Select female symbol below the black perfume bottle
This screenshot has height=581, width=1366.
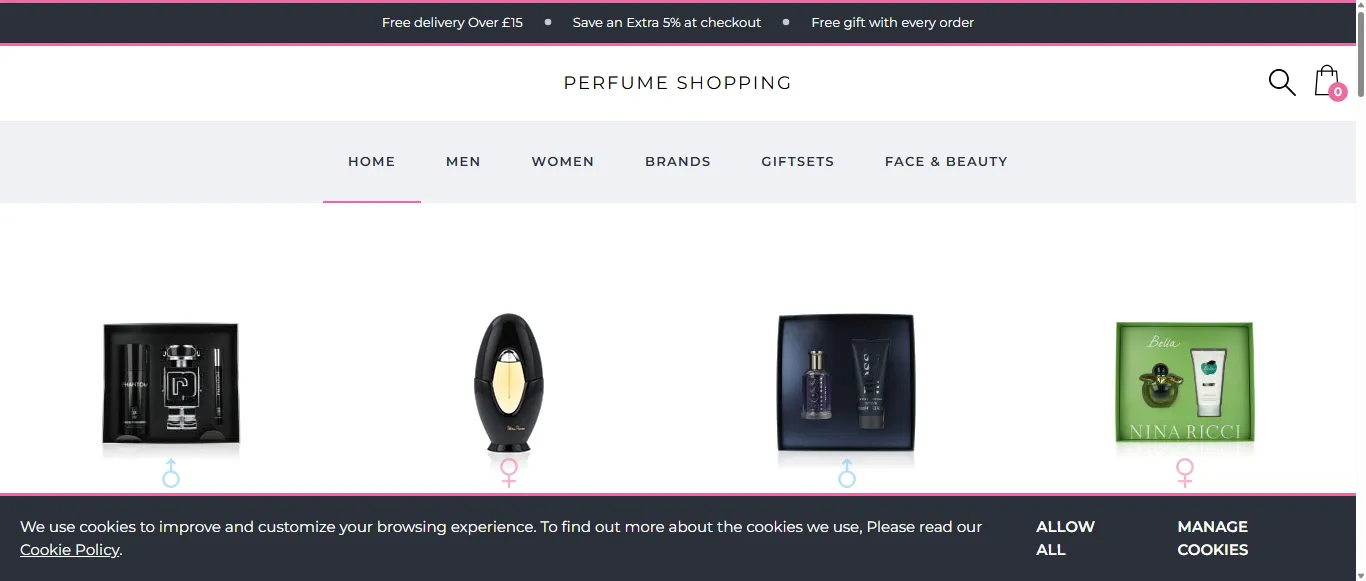[508, 473]
